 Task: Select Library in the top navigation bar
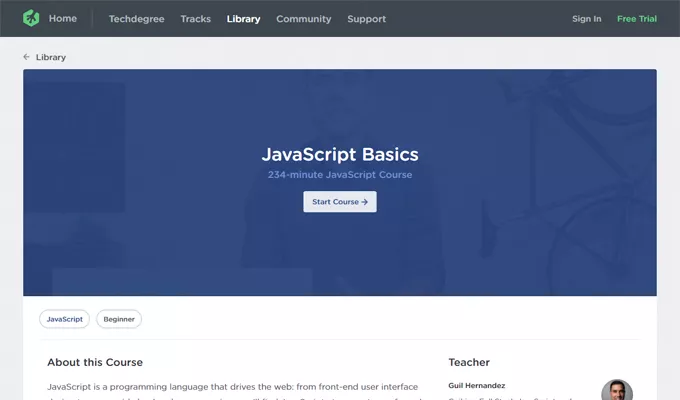pyautogui.click(x=243, y=19)
